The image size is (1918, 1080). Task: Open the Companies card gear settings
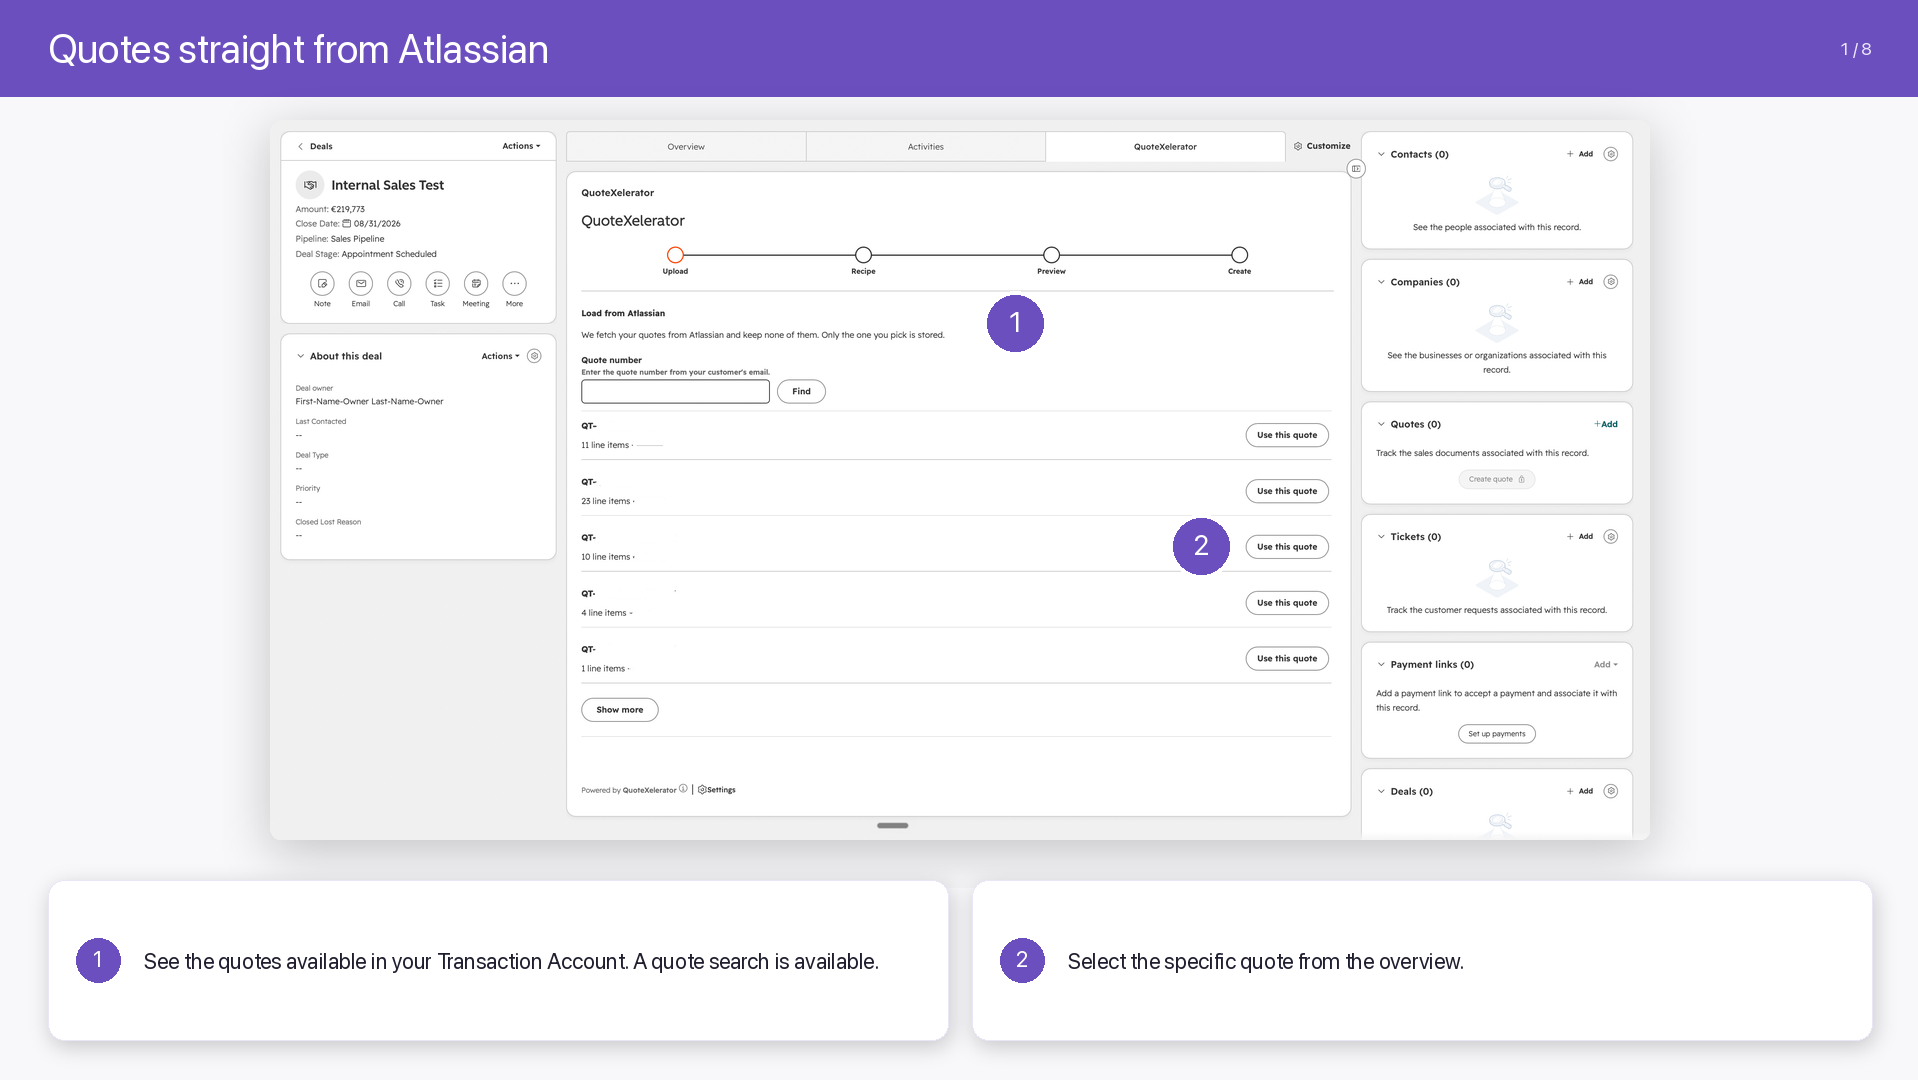click(x=1610, y=282)
